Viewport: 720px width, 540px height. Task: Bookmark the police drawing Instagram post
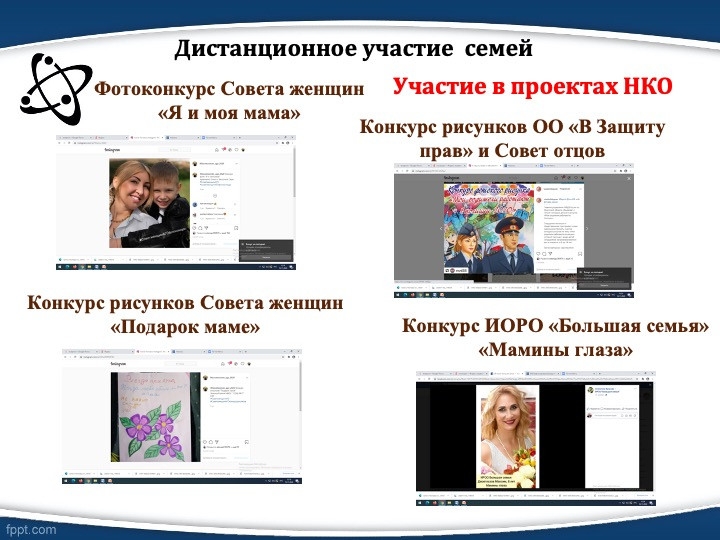[x=580, y=253]
